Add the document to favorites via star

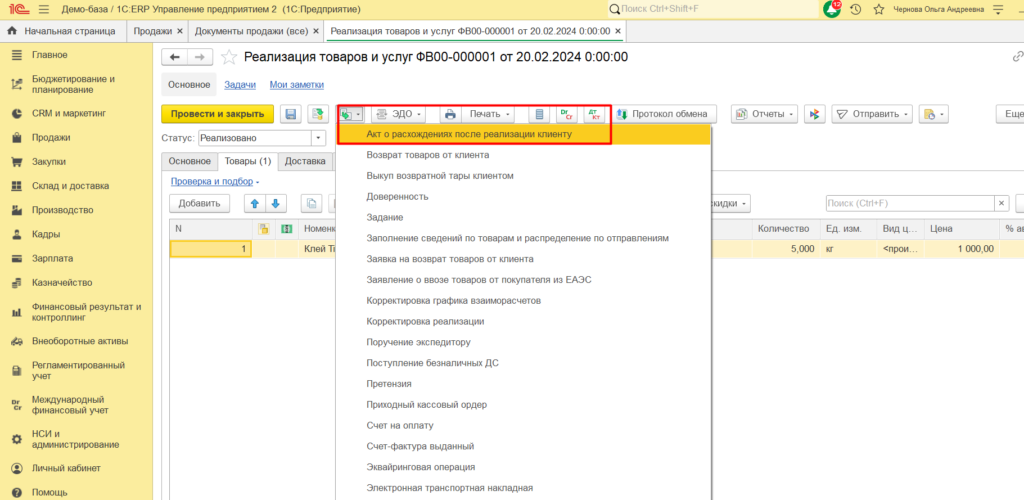click(229, 57)
